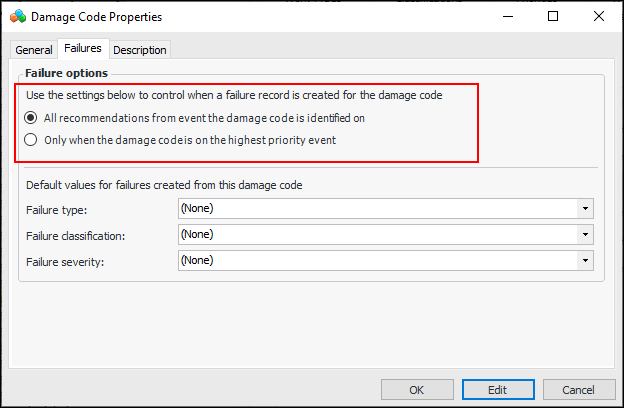Click the 'Damage Code Properties' title bar text

click(x=96, y=17)
